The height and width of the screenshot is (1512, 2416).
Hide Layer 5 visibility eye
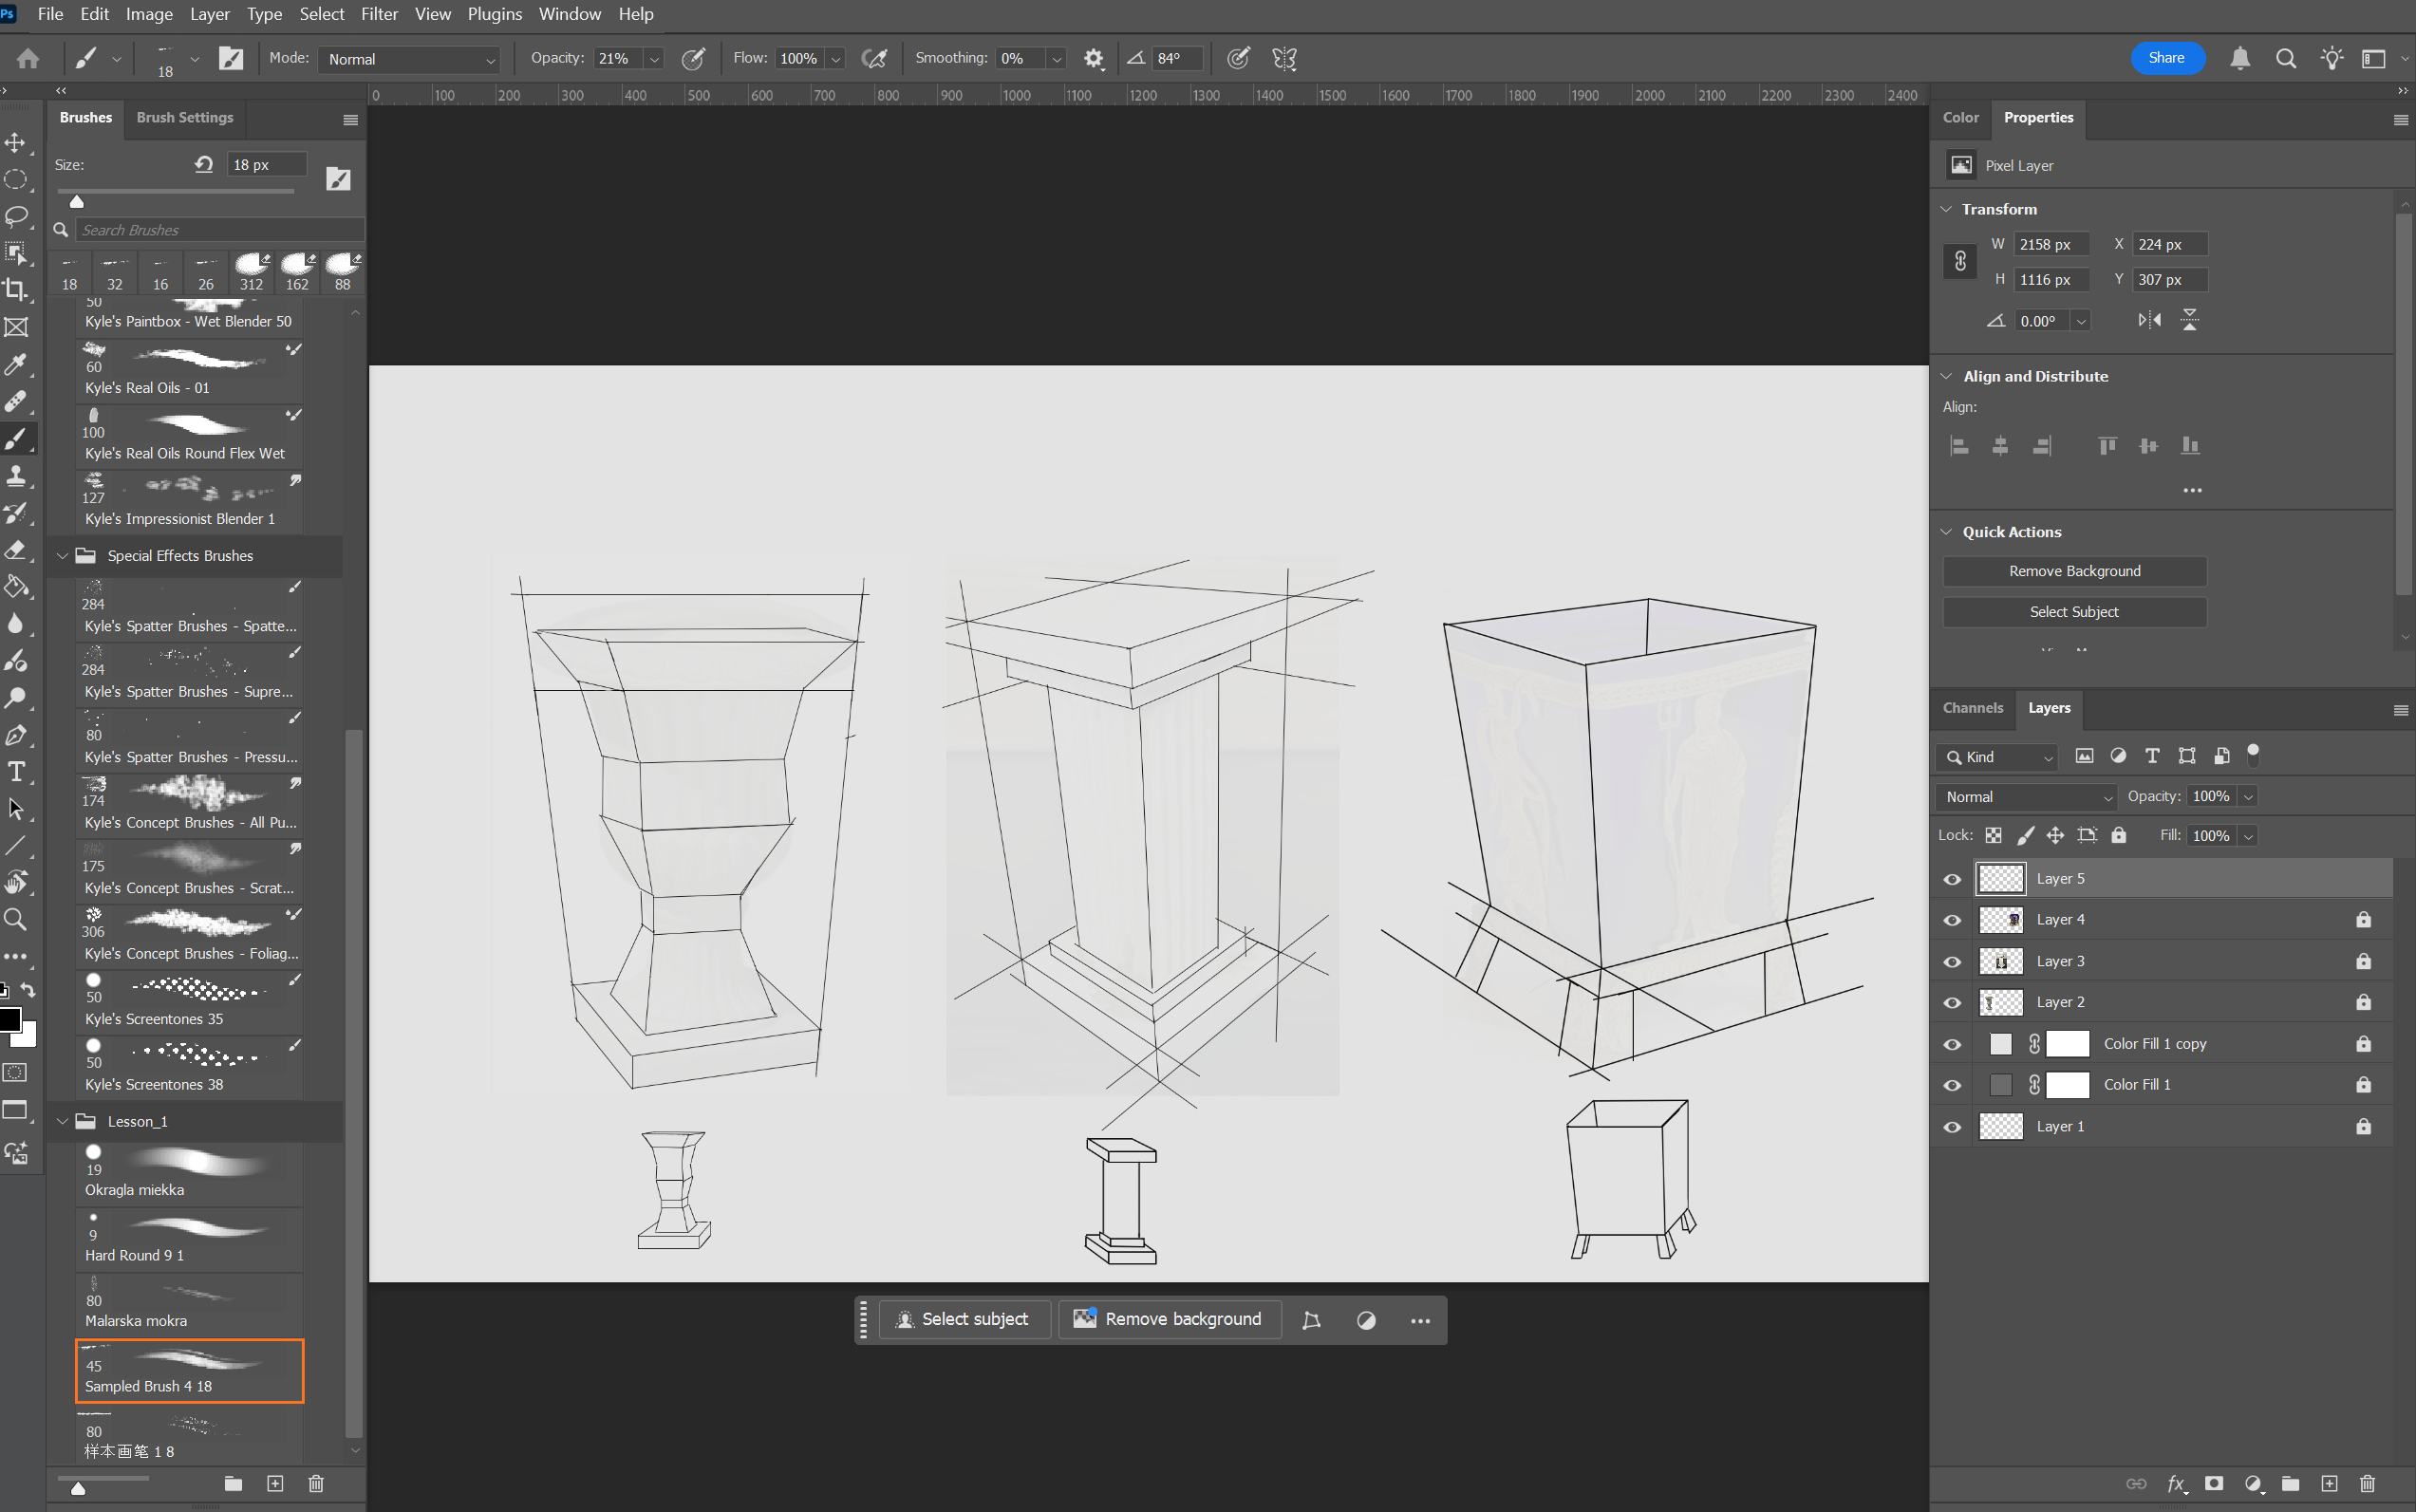coord(1952,879)
